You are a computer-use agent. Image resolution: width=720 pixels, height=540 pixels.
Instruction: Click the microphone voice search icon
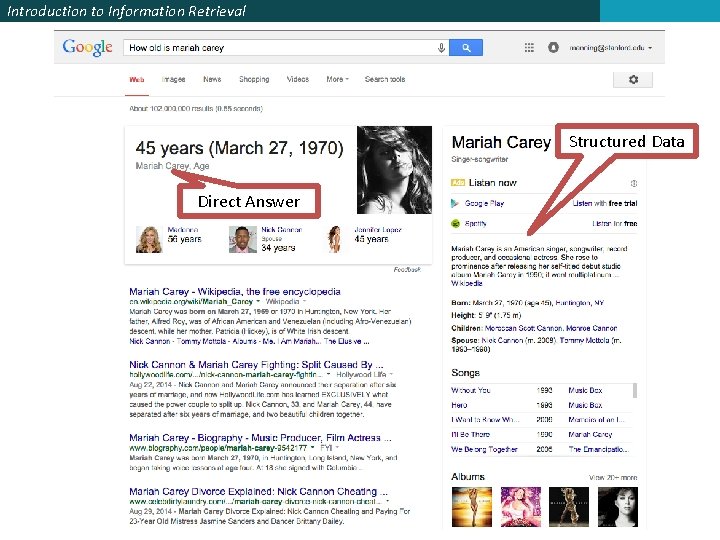(x=441, y=48)
